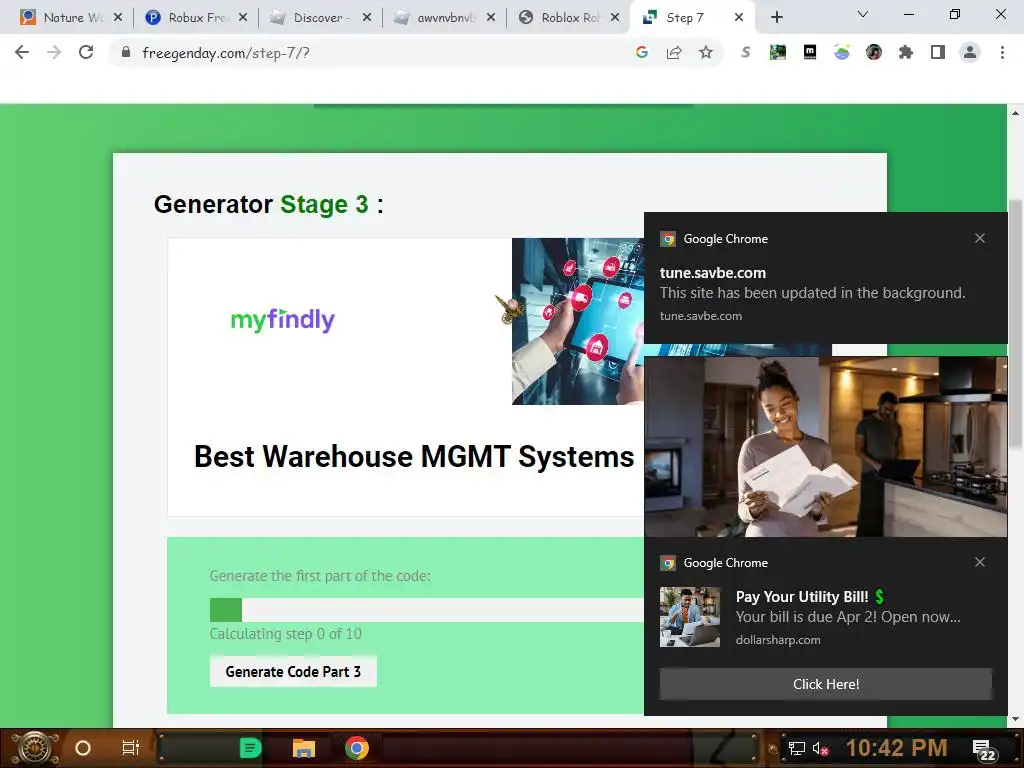Screen dimensions: 1024x768
Task: Reload the current page
Action: point(86,52)
